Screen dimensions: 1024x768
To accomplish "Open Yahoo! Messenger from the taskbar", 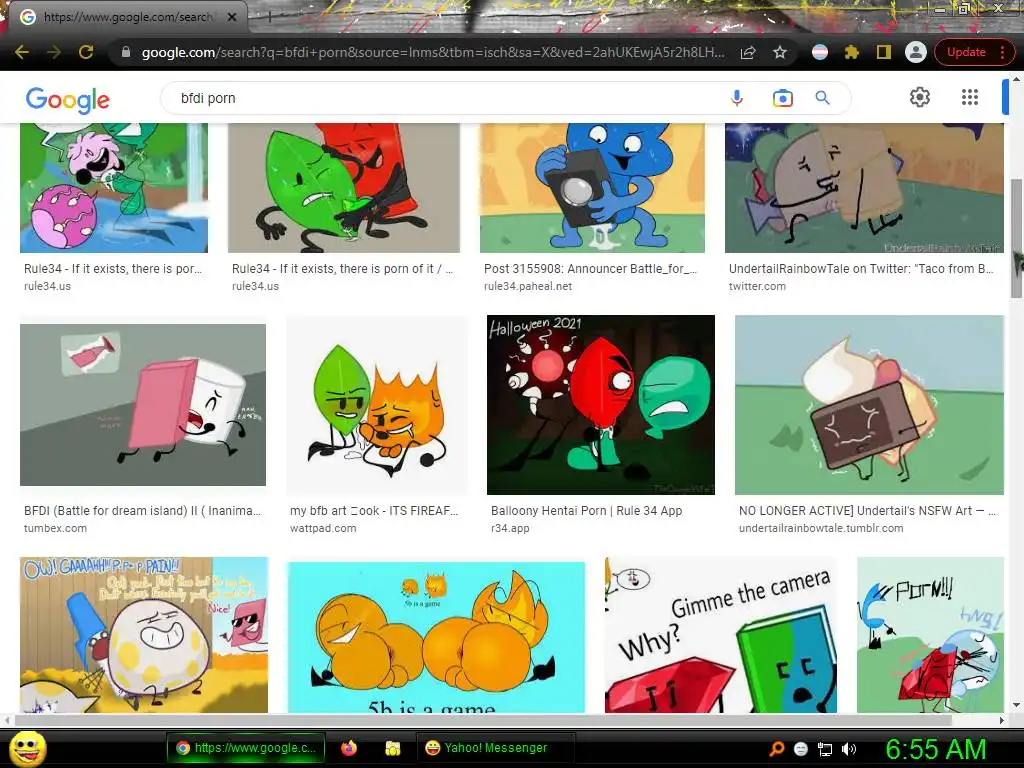I will pos(495,748).
